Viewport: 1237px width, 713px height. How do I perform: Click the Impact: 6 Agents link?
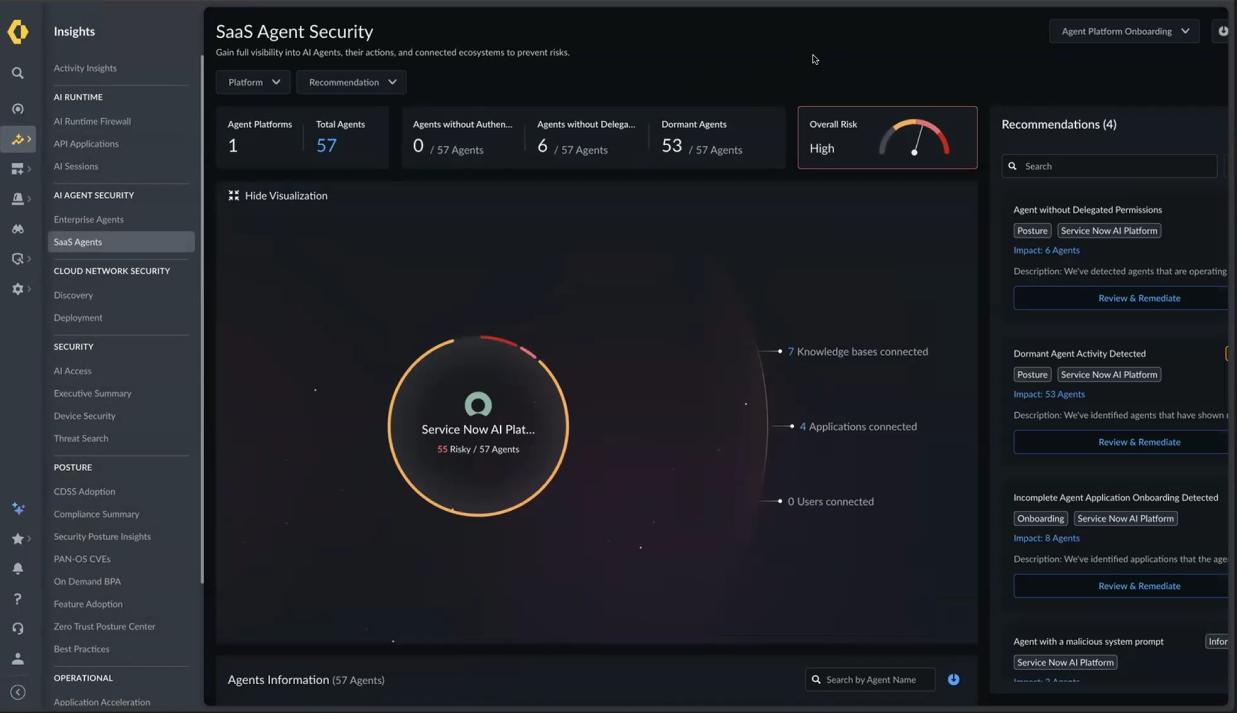coord(1046,250)
